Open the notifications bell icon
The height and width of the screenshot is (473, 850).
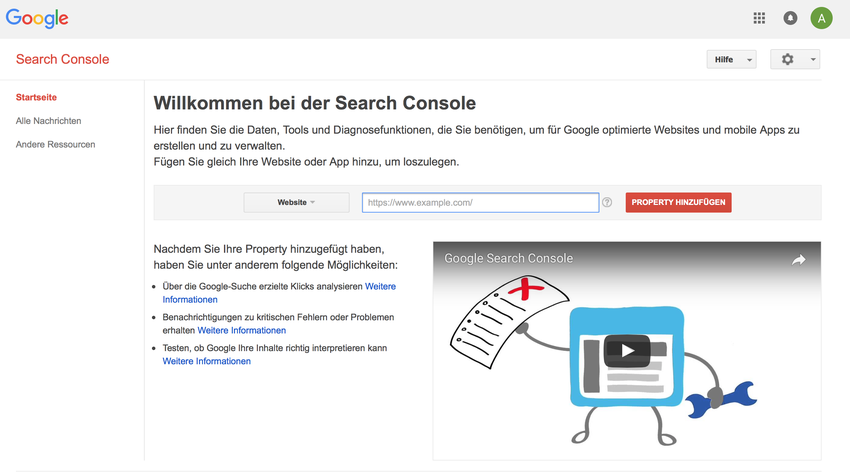click(790, 18)
